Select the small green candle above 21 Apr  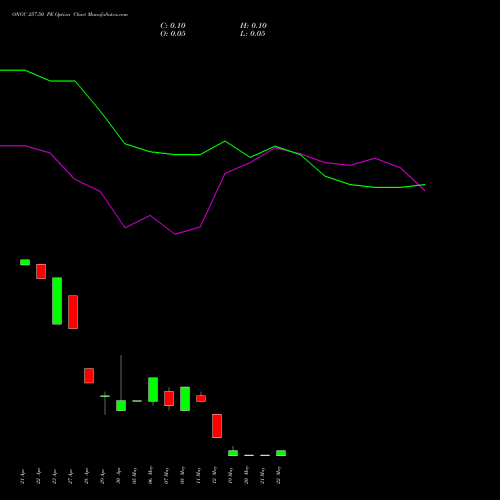pos(25,262)
